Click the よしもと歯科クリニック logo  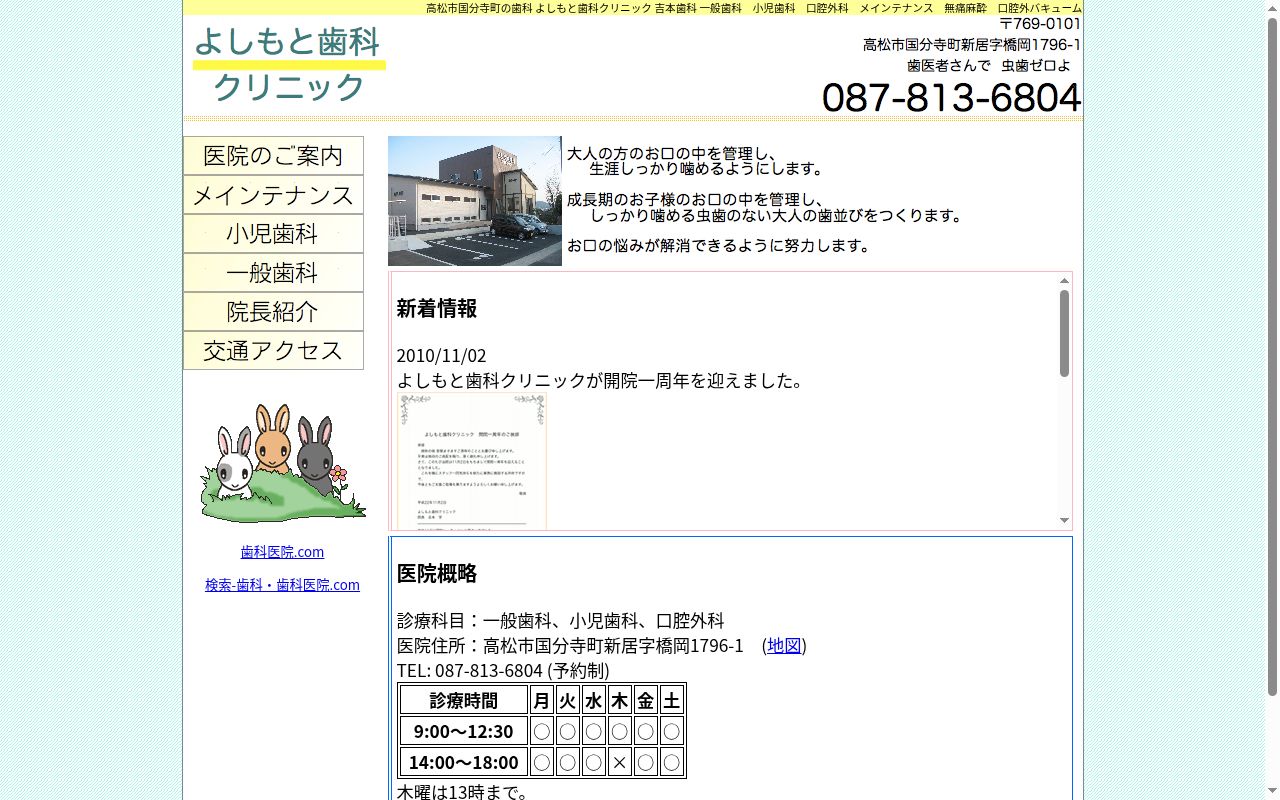tap(289, 64)
